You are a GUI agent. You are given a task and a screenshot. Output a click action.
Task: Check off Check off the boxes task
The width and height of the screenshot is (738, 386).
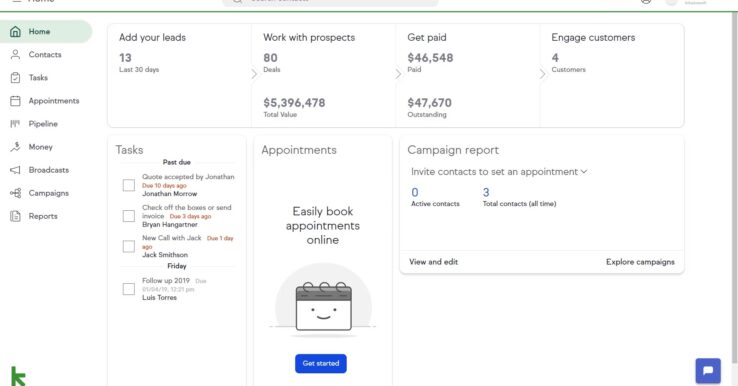pos(128,216)
